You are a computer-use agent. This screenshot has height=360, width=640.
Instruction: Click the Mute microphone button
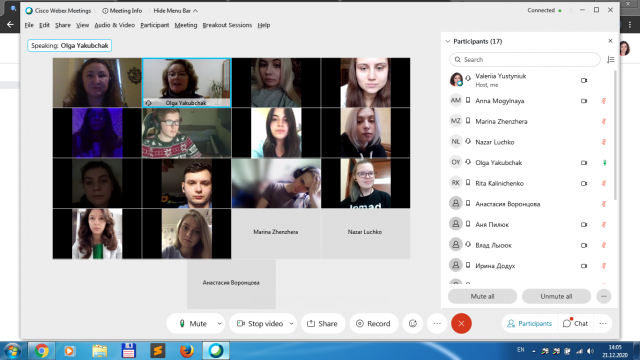pyautogui.click(x=192, y=324)
